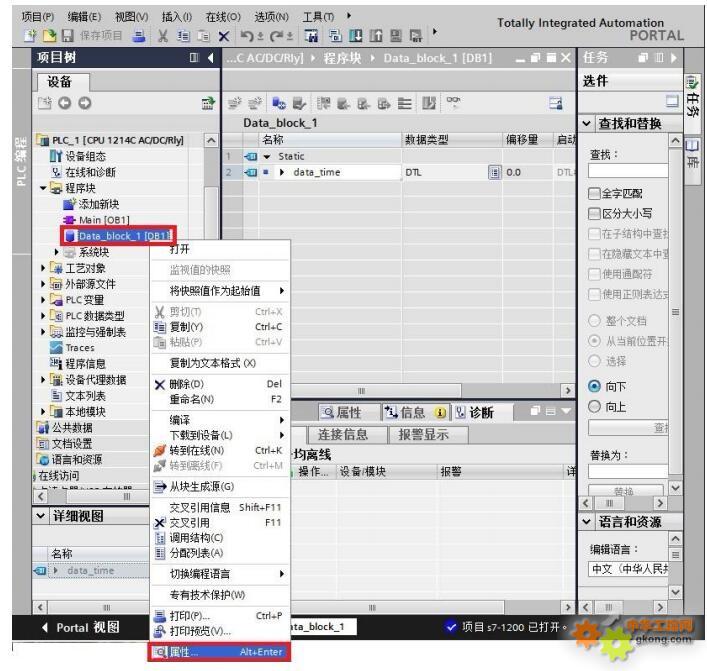The image size is (707, 671).
Task: Click the download to device icon
Action: click(x=356, y=36)
